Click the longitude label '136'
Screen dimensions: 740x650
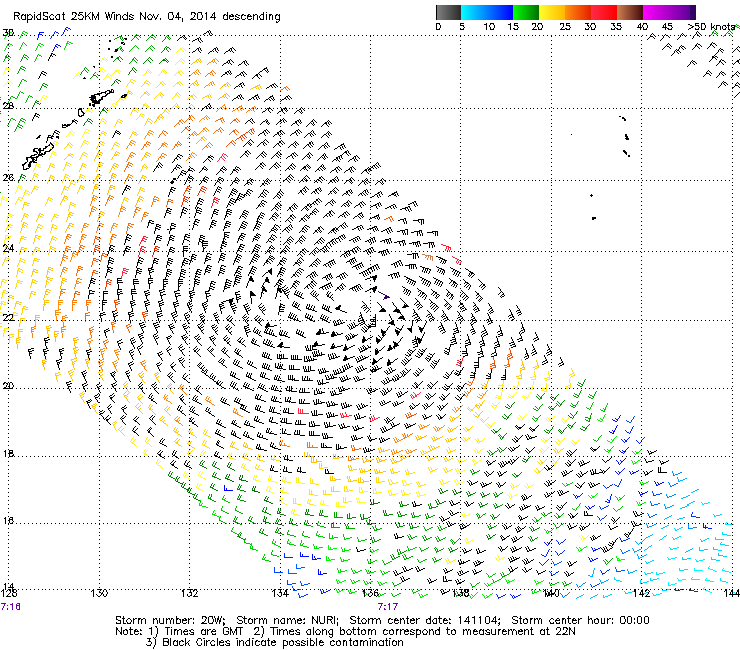[370, 593]
